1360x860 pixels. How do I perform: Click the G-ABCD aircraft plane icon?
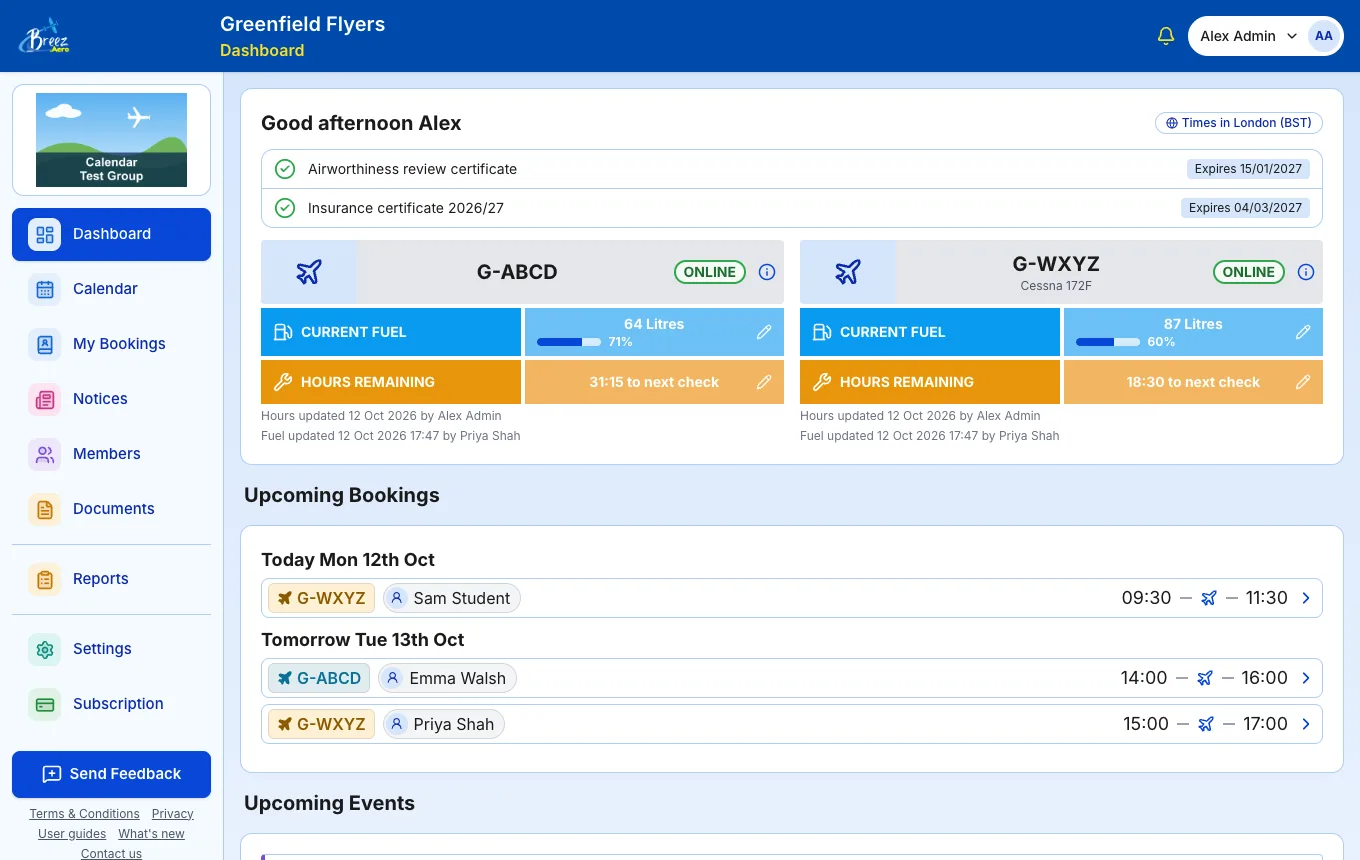coord(309,272)
